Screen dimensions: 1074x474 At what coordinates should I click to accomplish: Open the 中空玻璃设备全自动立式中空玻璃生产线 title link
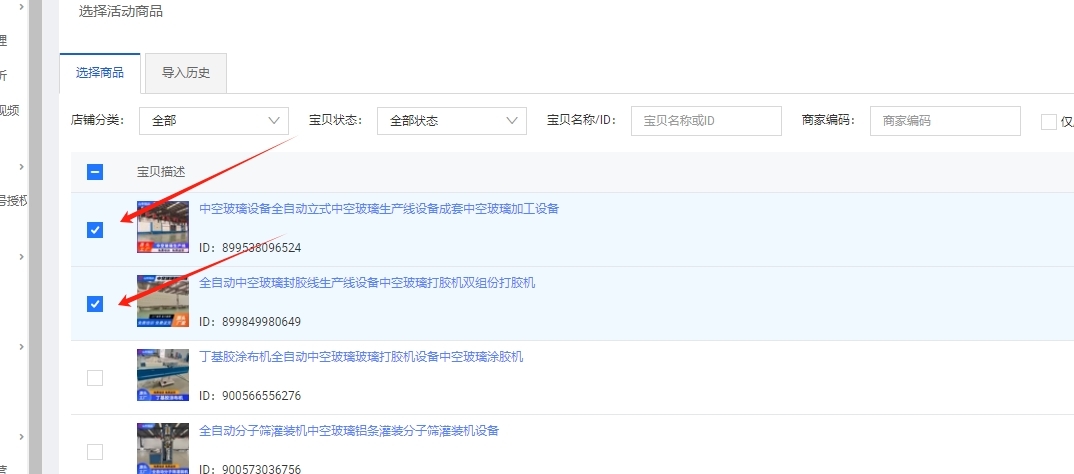[x=379, y=209]
